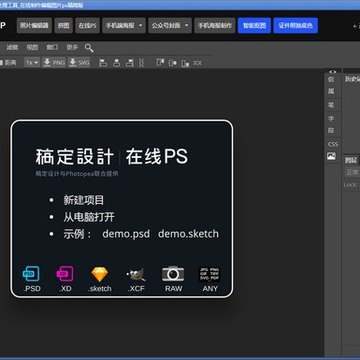The image size is (360, 360).
Task: Click the blue 智能抠图 button
Action: pyautogui.click(x=254, y=25)
